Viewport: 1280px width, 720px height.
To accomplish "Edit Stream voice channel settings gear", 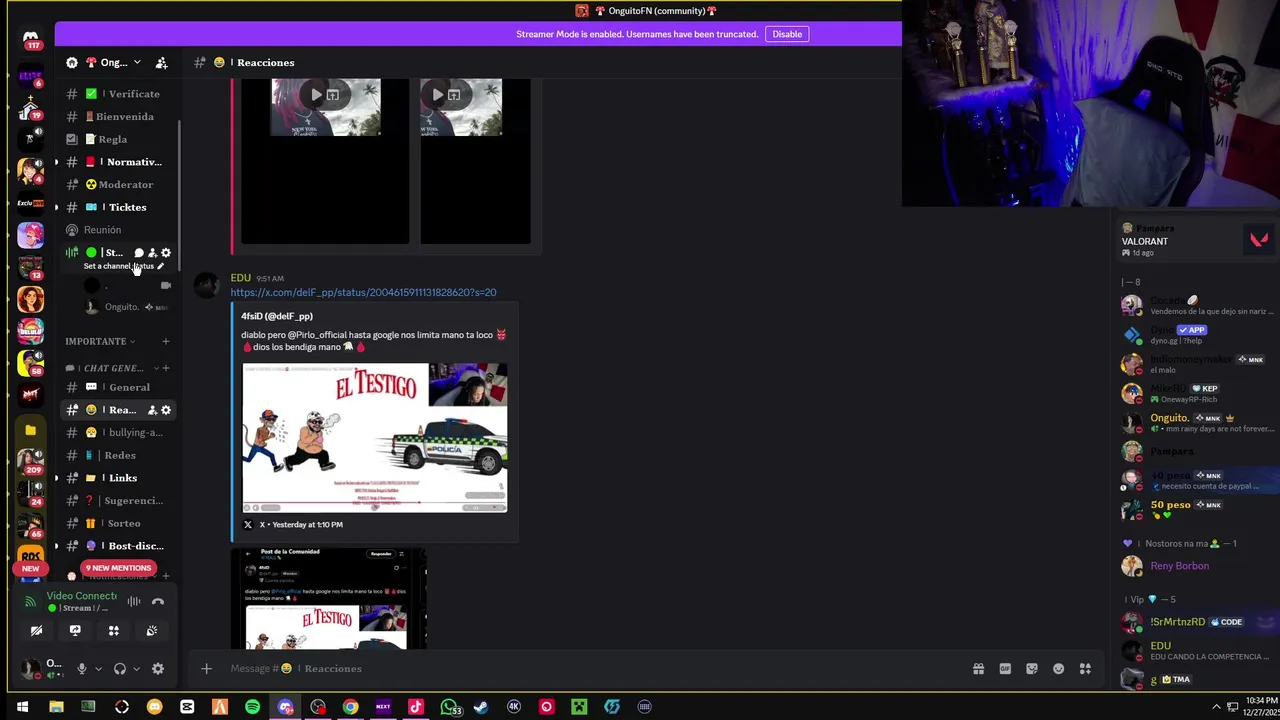I will click(166, 253).
